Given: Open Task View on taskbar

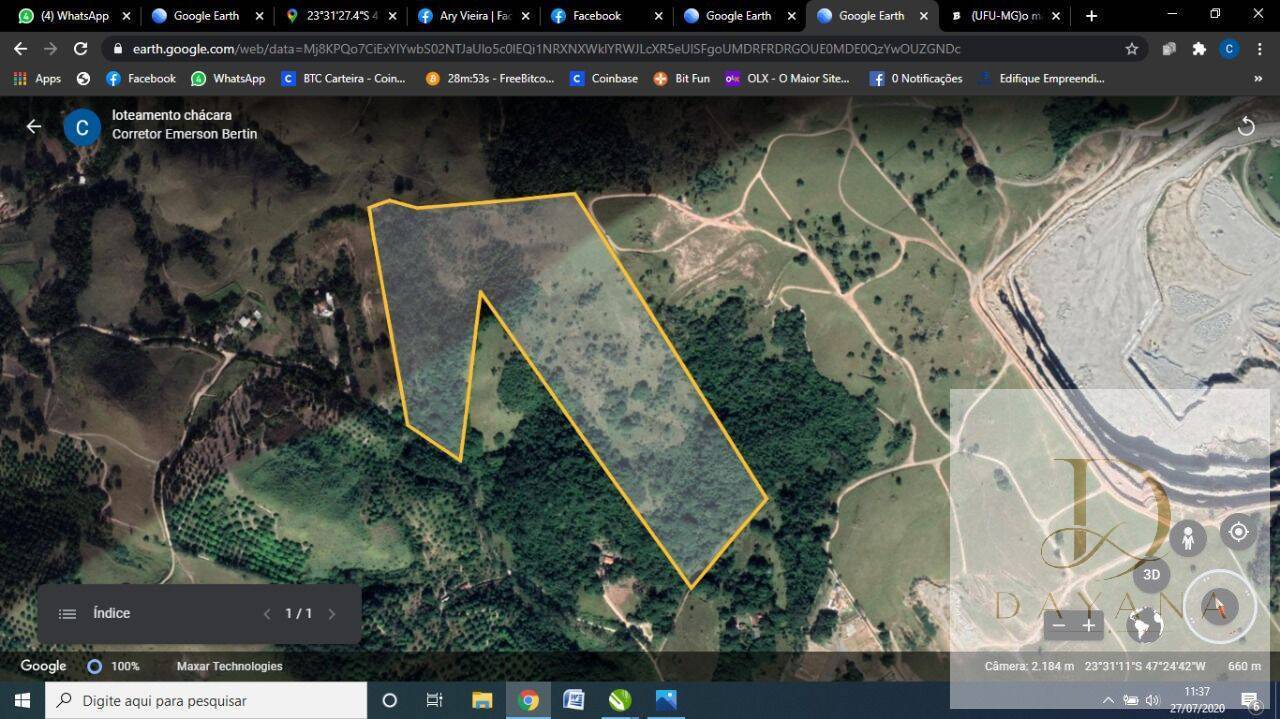Looking at the screenshot, I should click(x=435, y=700).
